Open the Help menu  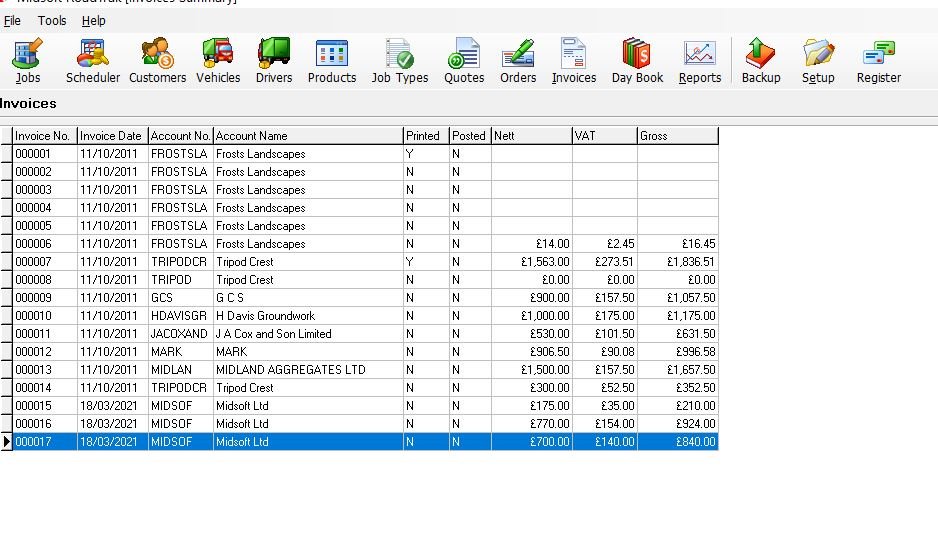pyautogui.click(x=93, y=21)
